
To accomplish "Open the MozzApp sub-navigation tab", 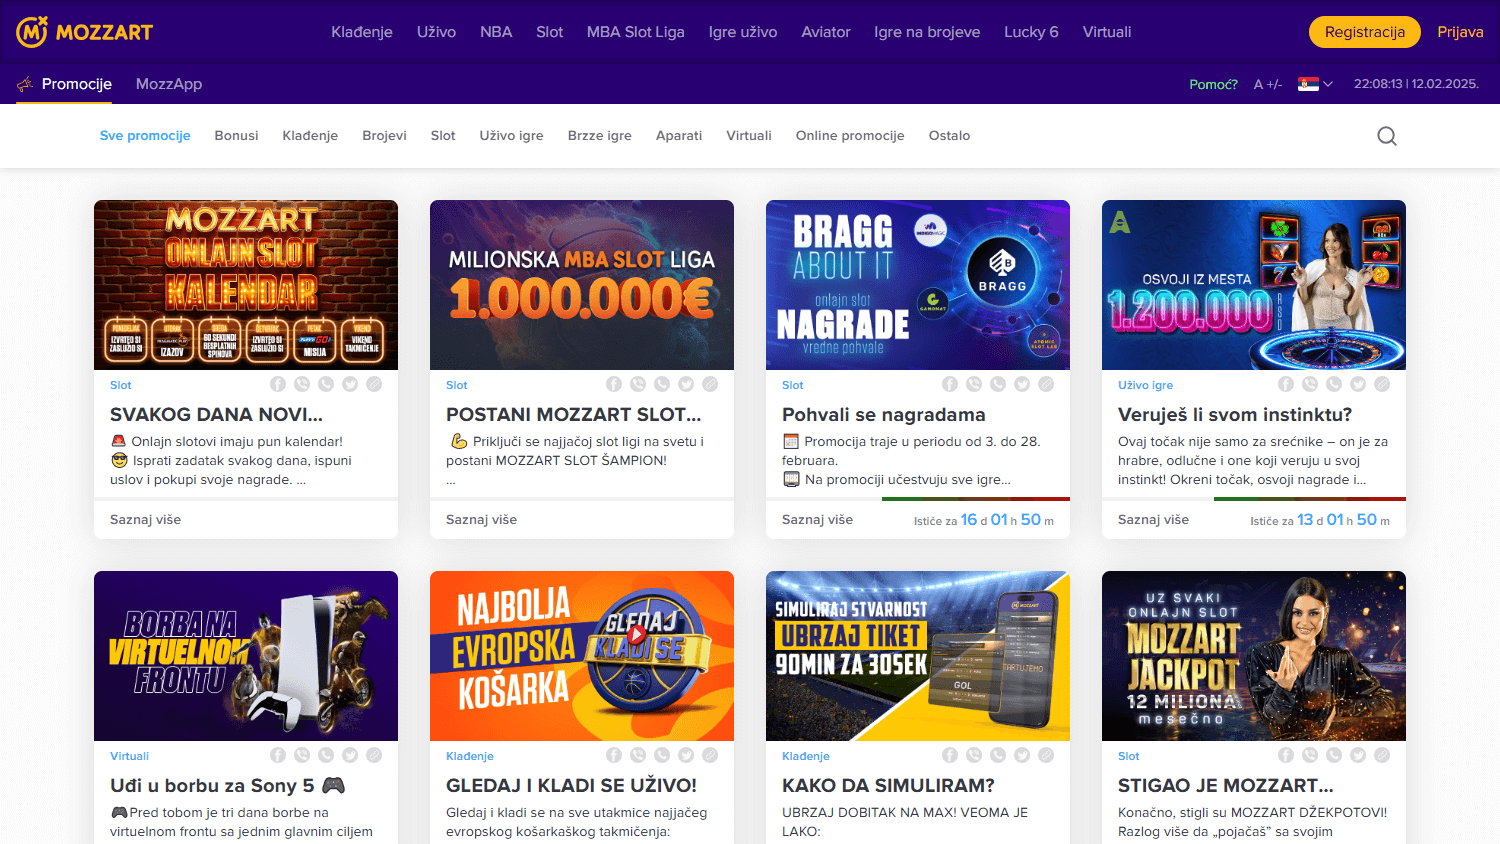I will click(x=169, y=84).
